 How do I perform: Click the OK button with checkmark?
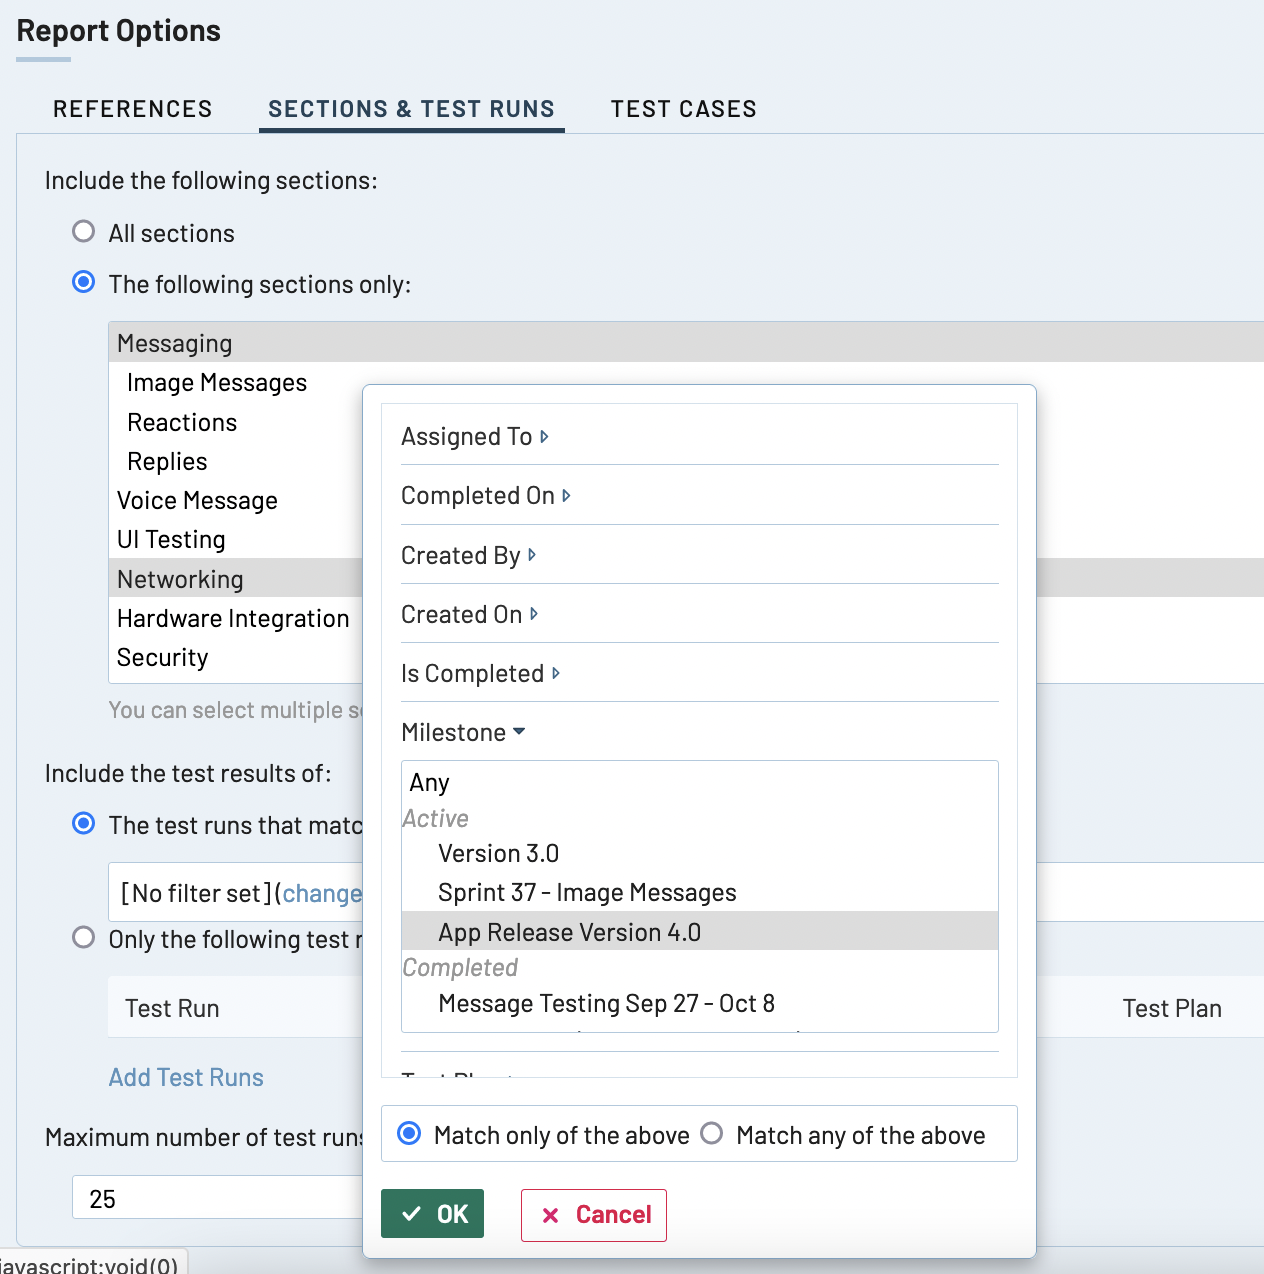click(432, 1213)
